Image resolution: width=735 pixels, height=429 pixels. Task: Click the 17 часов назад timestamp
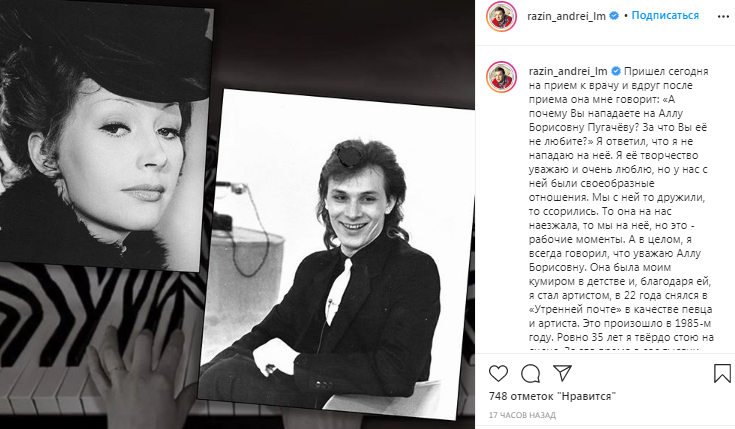click(522, 415)
